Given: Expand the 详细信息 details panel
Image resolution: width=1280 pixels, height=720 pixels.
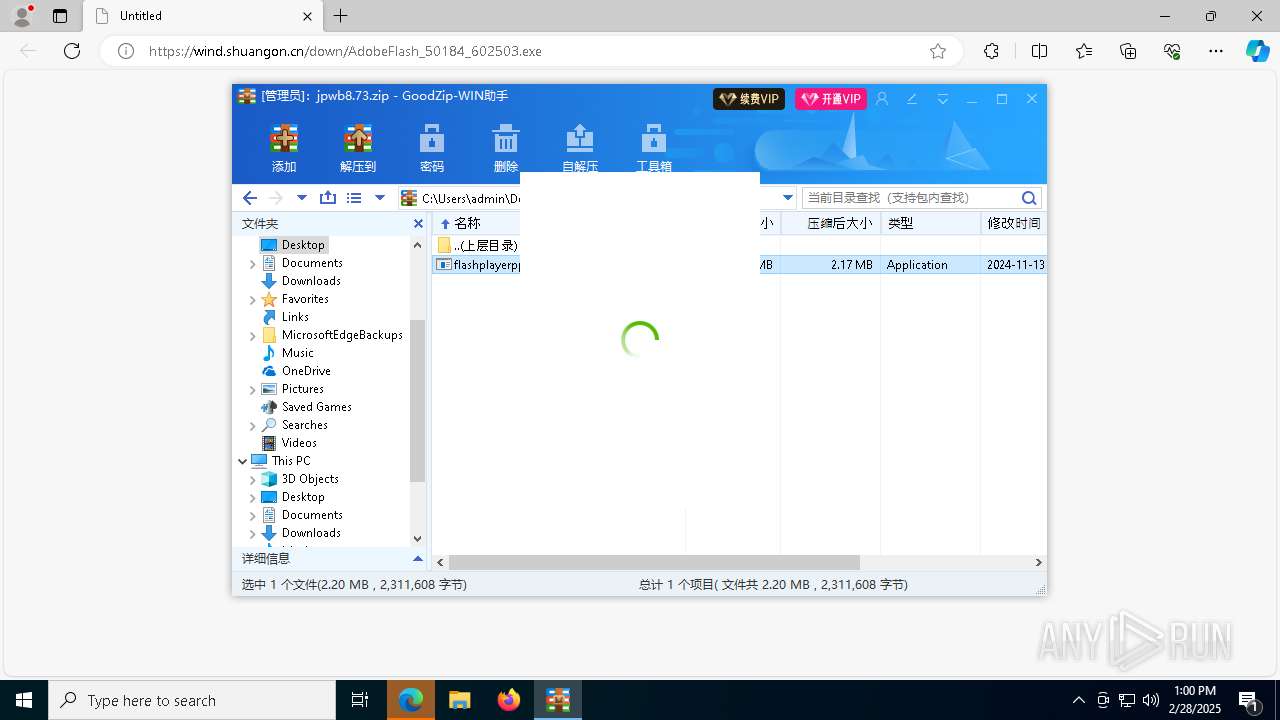Looking at the screenshot, I should pyautogui.click(x=418, y=559).
